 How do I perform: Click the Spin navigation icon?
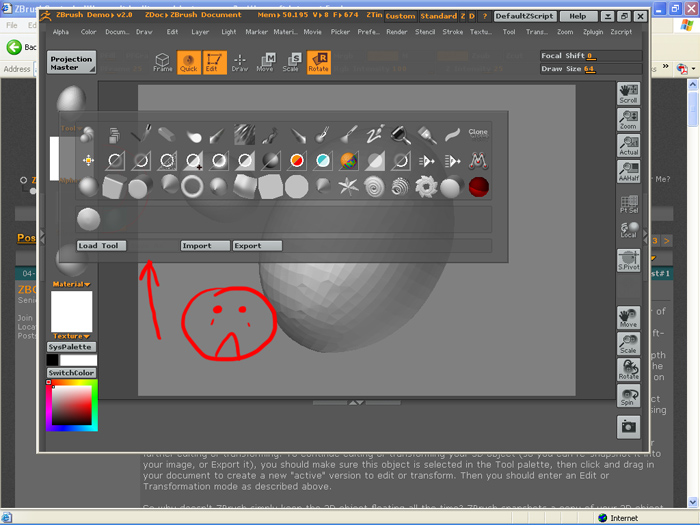pyautogui.click(x=629, y=396)
